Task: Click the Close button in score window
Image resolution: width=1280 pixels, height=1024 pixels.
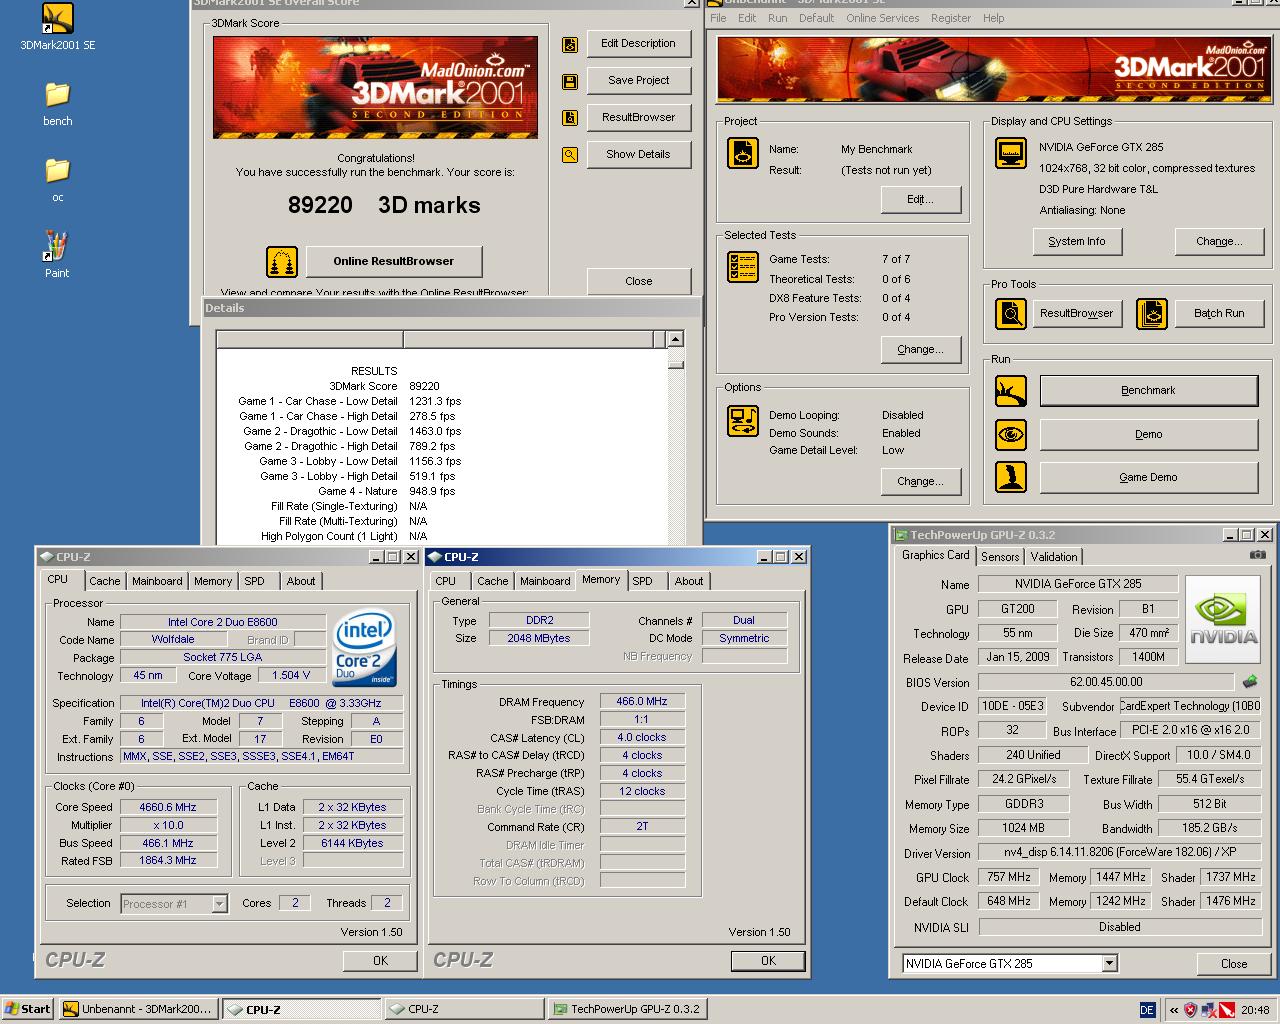Action: pos(638,282)
